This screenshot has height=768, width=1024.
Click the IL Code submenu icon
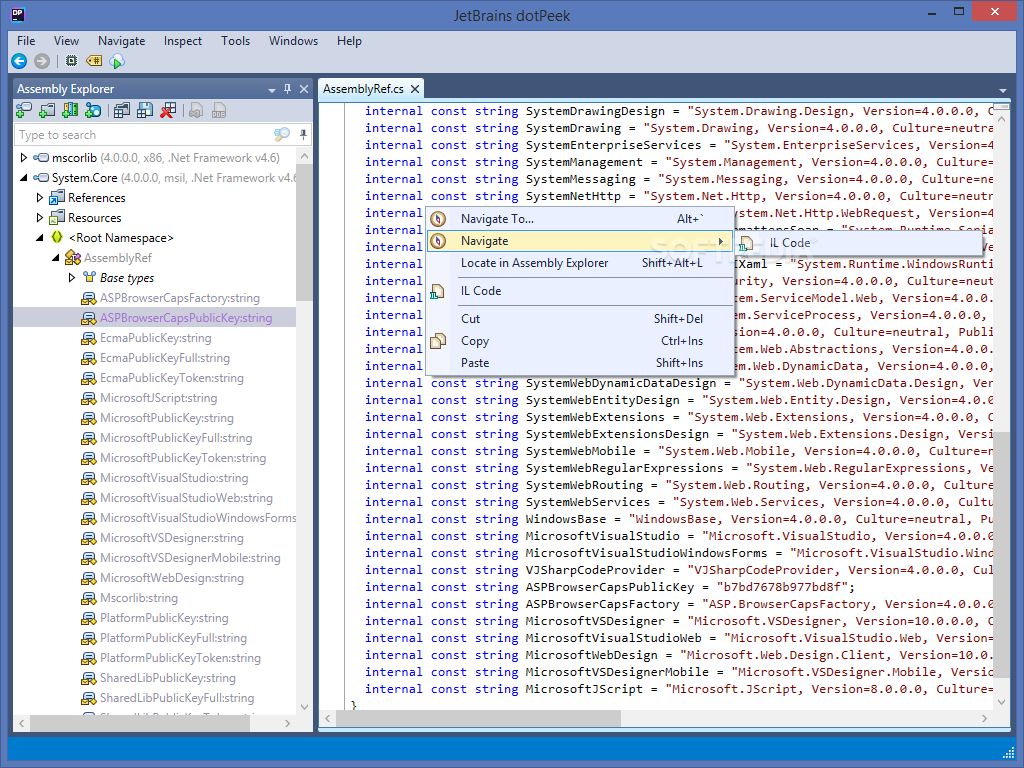pos(746,244)
